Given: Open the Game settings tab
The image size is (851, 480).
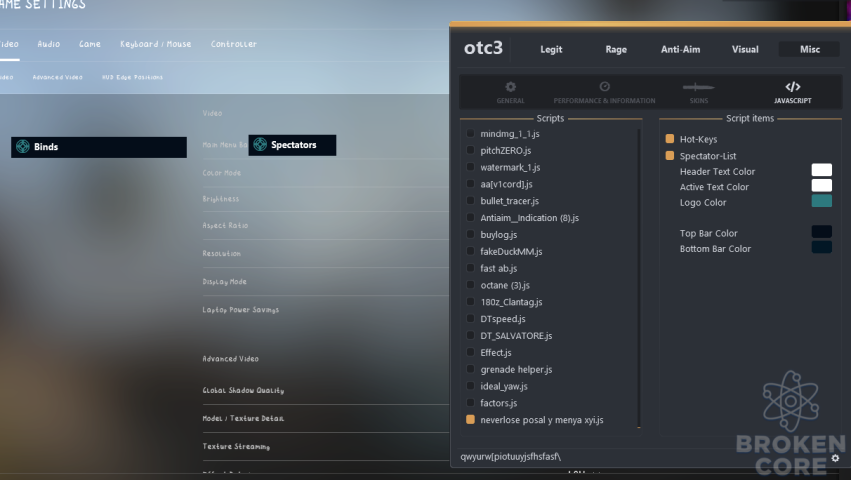Looking at the screenshot, I should [x=90, y=44].
